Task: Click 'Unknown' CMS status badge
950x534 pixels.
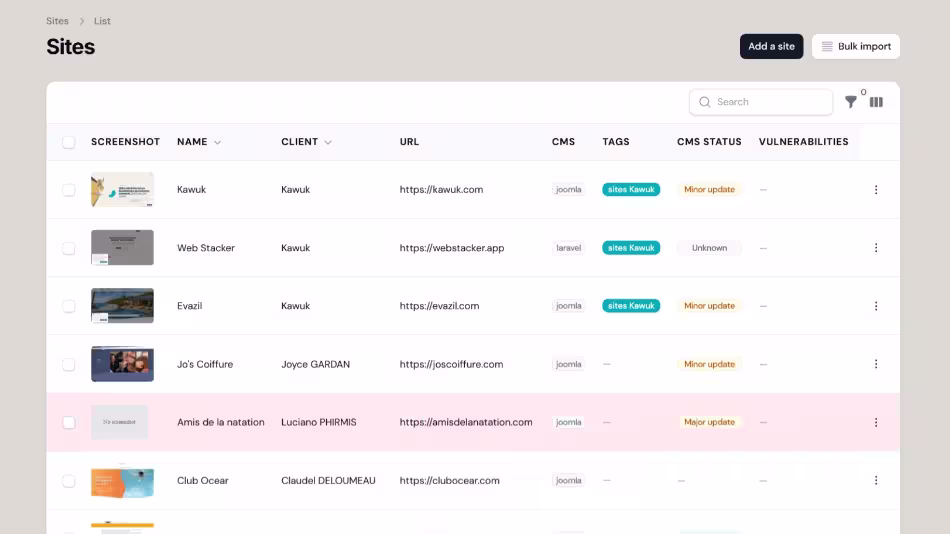Action: 709,248
